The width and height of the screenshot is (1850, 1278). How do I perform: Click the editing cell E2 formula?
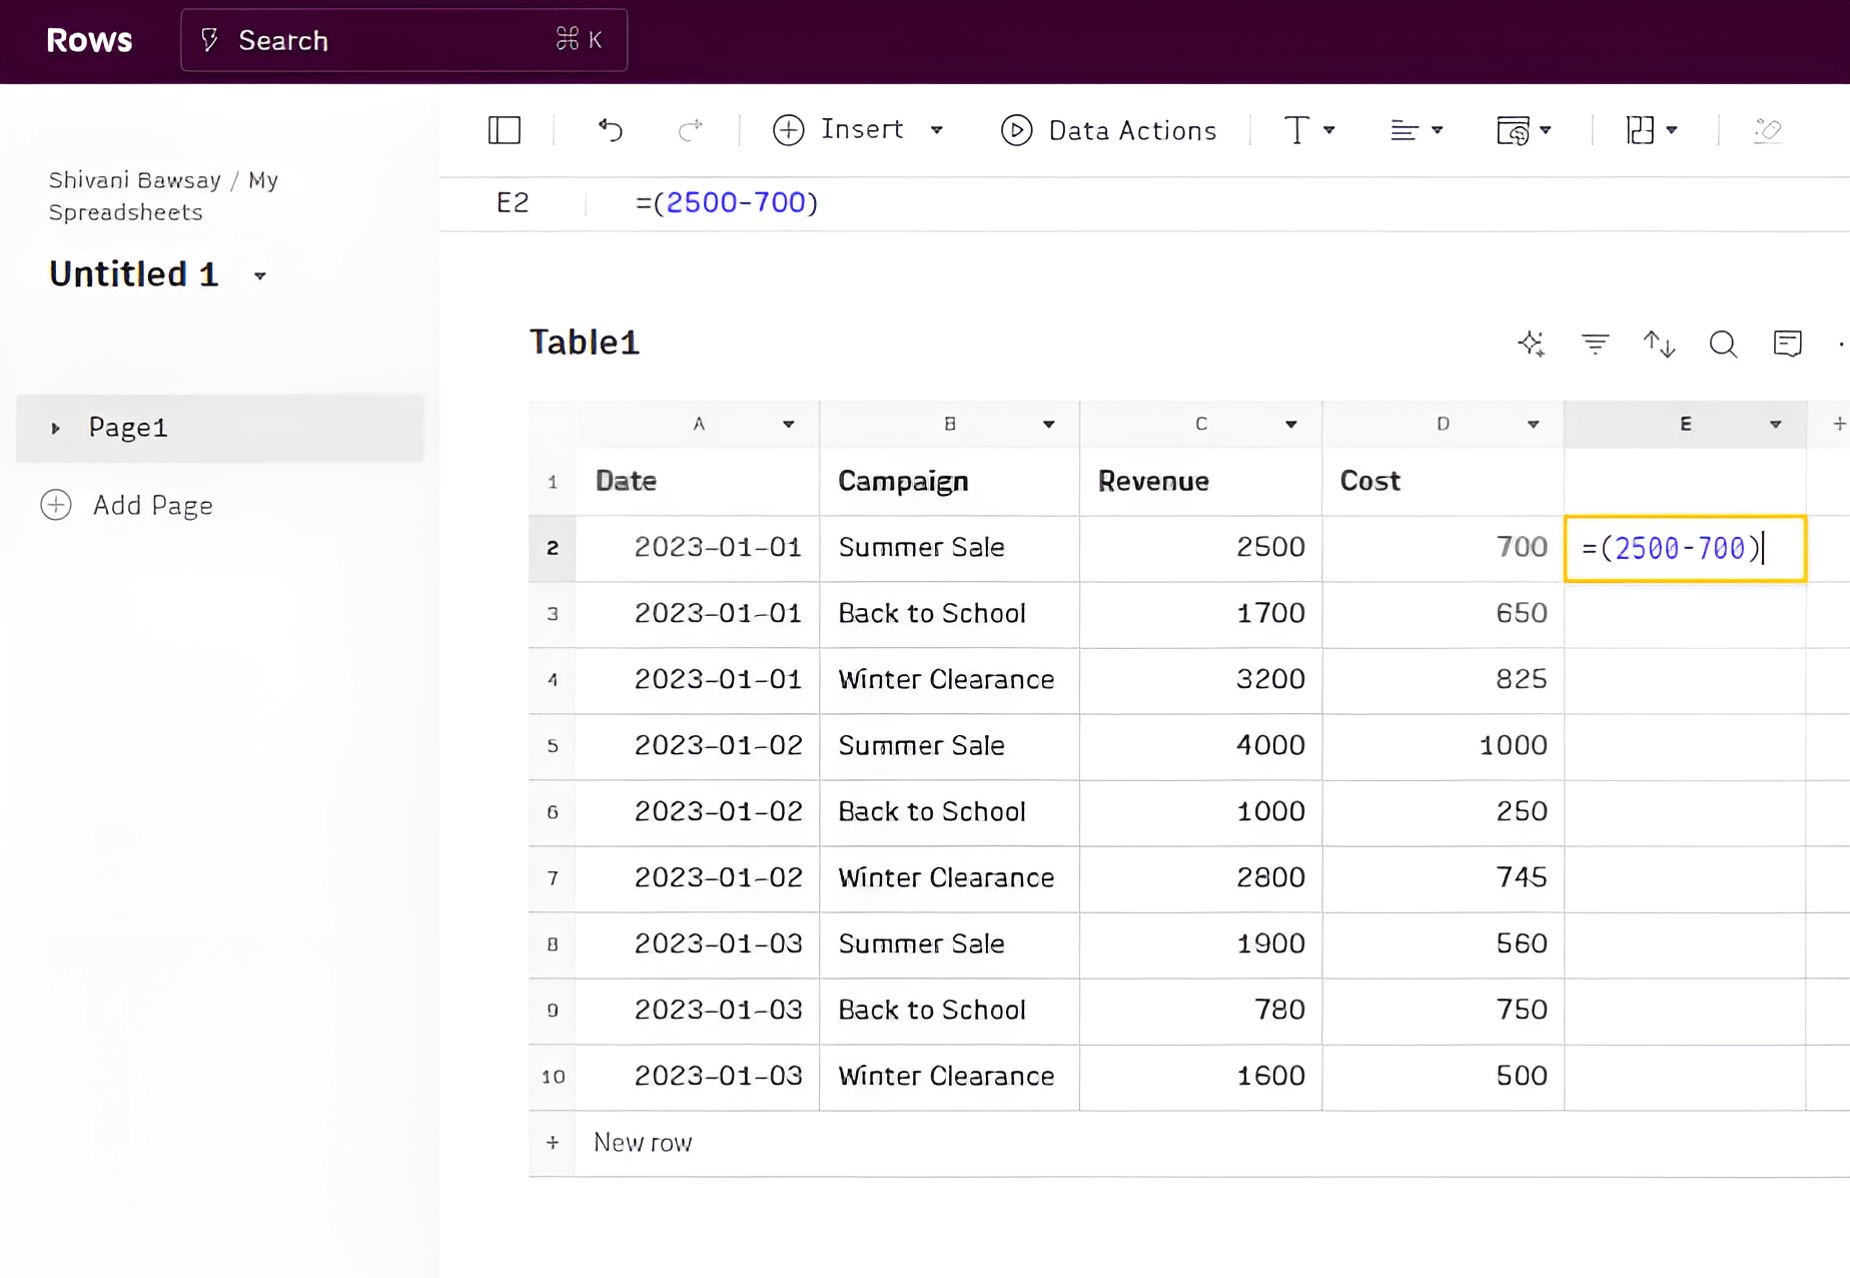pos(1685,548)
